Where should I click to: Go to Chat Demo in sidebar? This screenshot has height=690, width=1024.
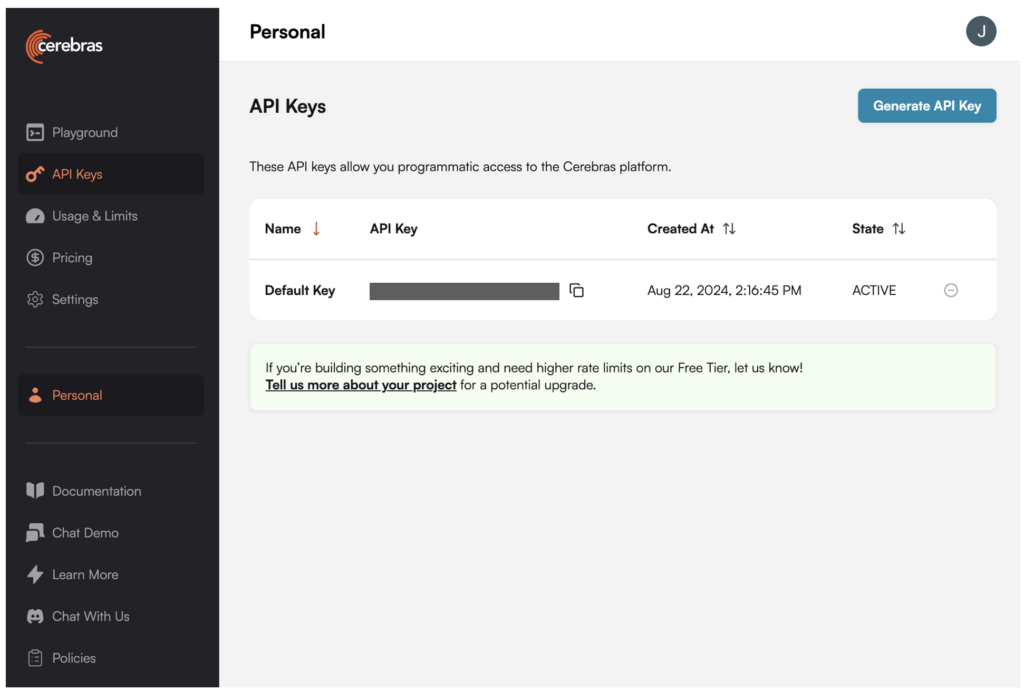point(85,533)
